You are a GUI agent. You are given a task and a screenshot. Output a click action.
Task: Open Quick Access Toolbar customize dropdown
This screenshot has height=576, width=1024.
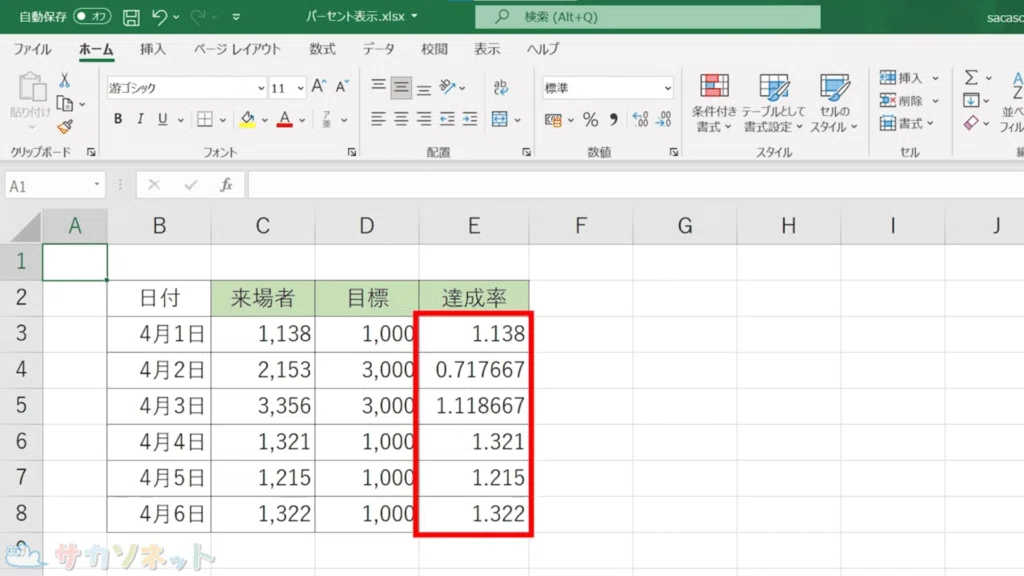[x=236, y=17]
